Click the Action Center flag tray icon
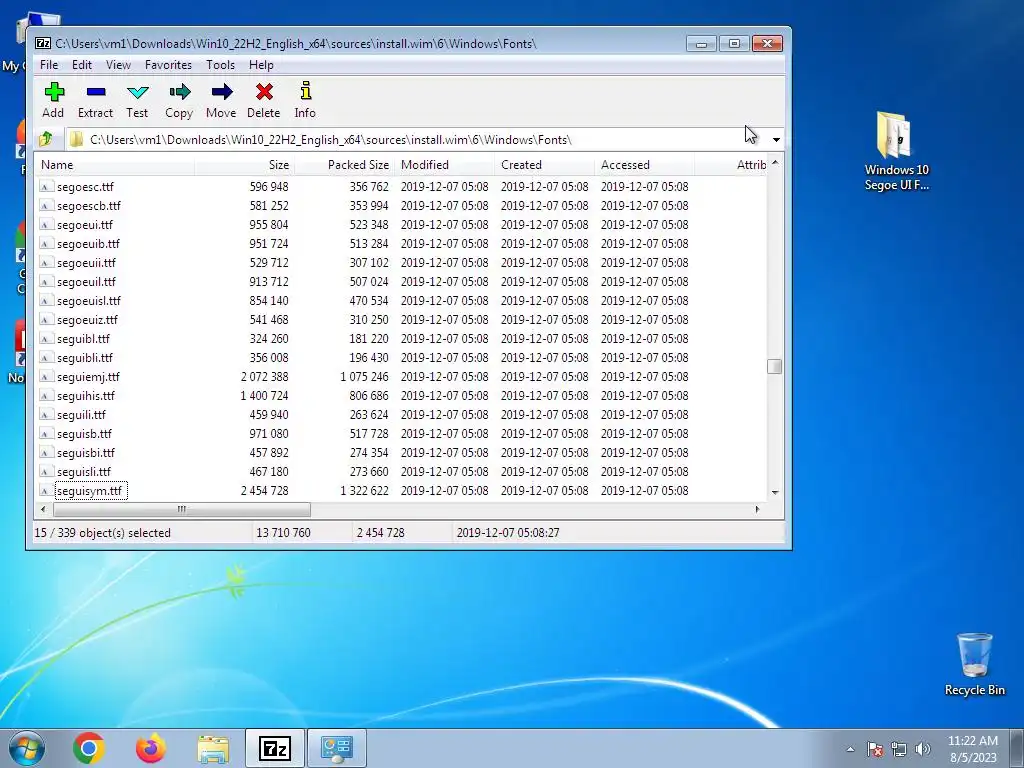Image resolution: width=1024 pixels, height=768 pixels. [875, 749]
